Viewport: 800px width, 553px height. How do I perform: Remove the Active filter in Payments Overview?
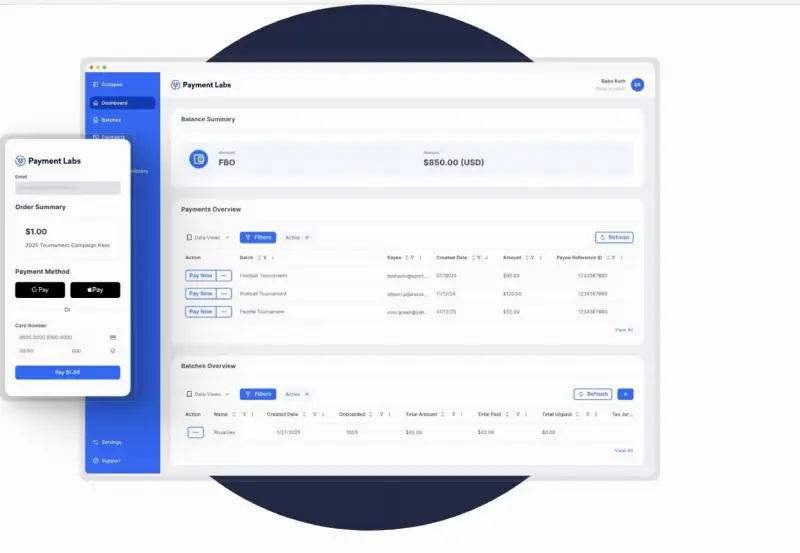(307, 237)
